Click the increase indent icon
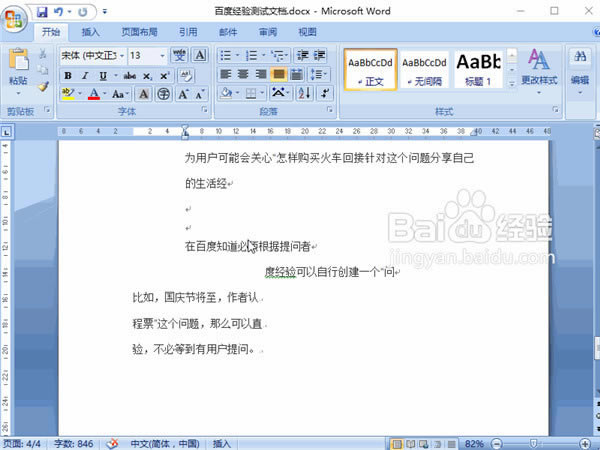600x450 pixels. tap(320, 56)
